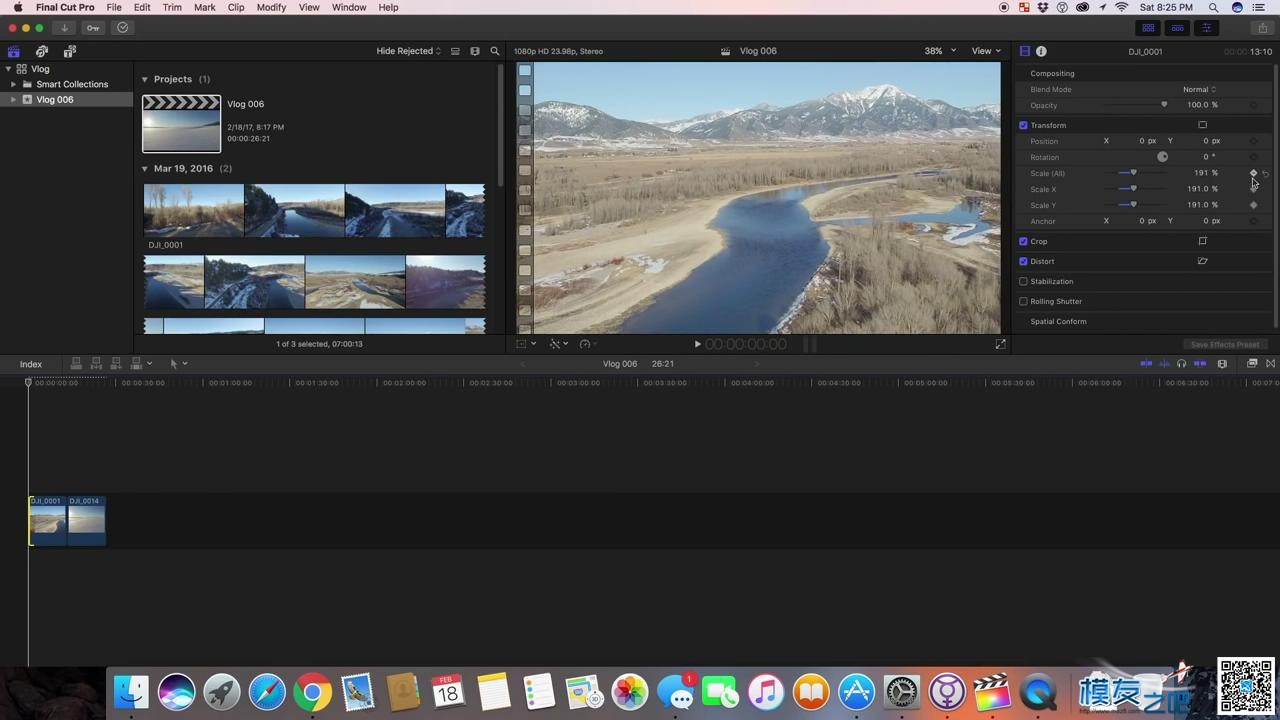Screen dimensions: 1280x720
Task: Collapse the Mar 19, 2016 section
Action: 145,169
